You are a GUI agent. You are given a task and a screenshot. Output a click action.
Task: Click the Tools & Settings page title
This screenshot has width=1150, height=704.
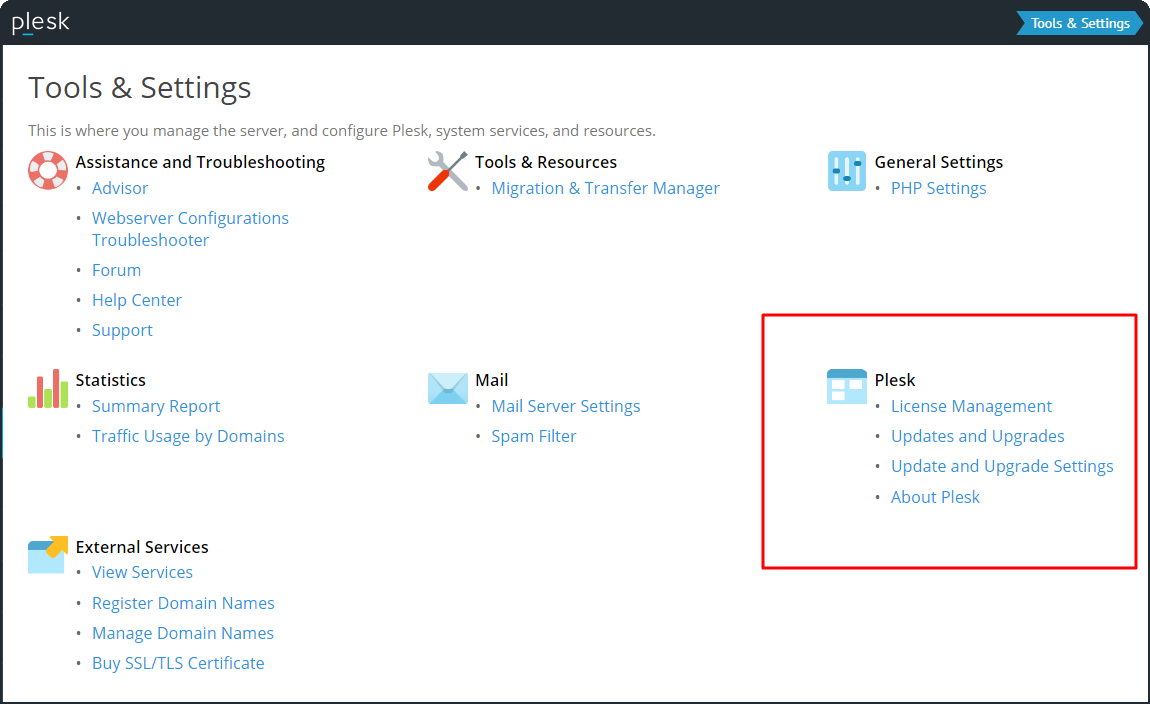(x=139, y=87)
